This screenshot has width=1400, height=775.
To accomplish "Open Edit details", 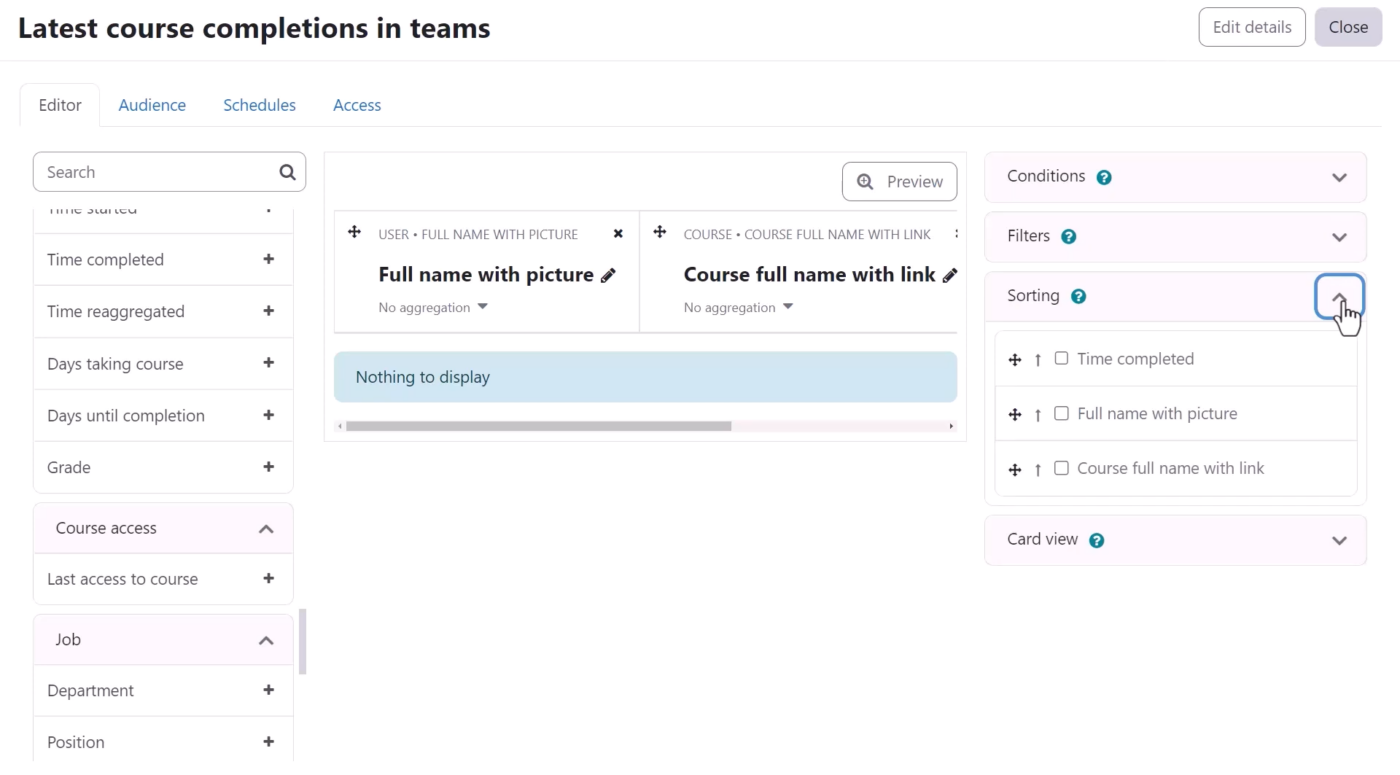I will coord(1251,27).
